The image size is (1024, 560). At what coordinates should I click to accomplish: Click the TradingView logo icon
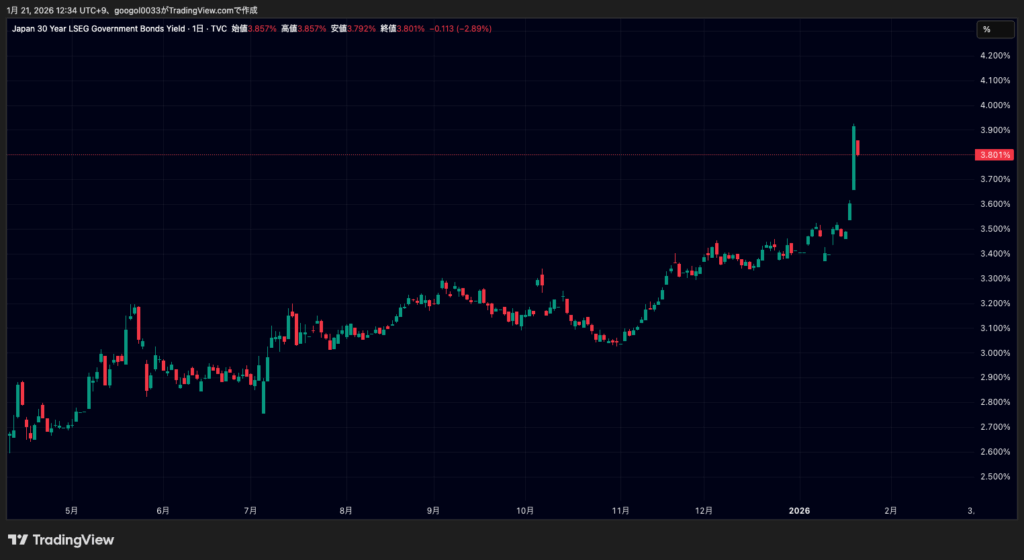click(x=19, y=540)
